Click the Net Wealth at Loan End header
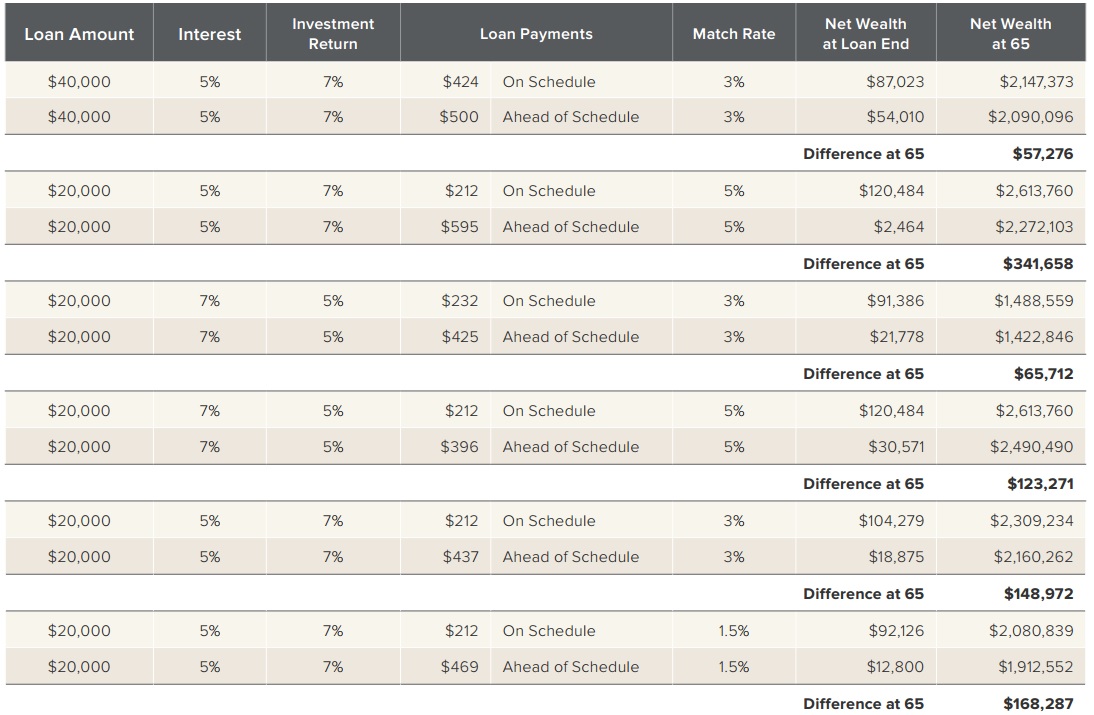This screenshot has width=1094, height=715. click(x=866, y=33)
